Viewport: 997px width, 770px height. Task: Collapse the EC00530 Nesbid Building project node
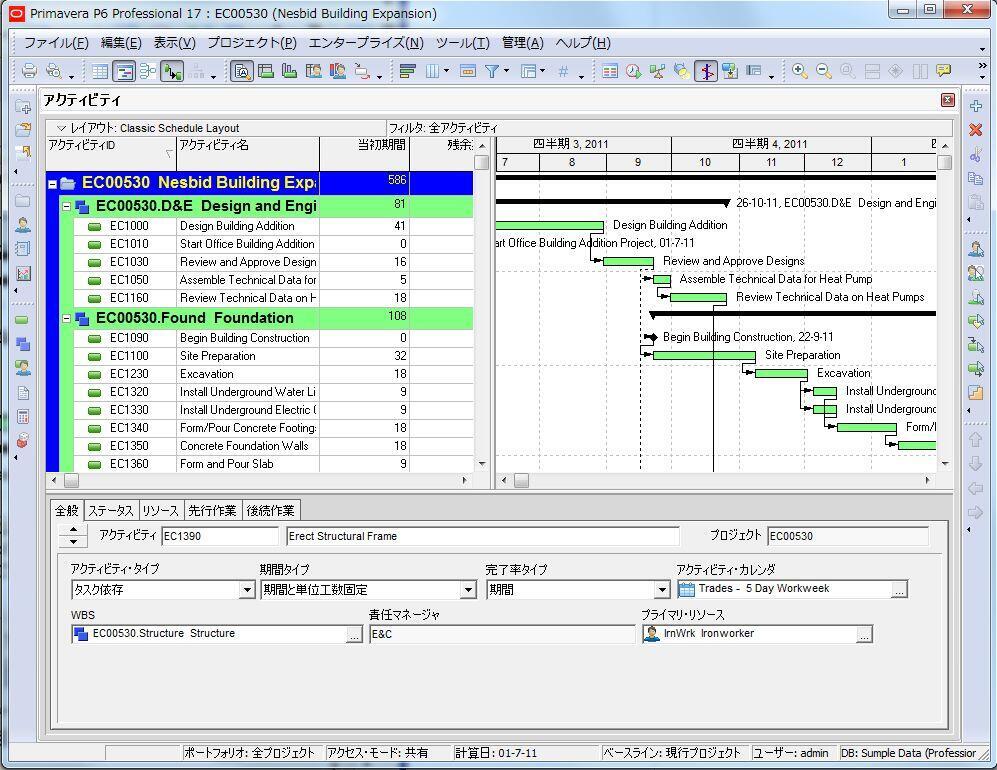[x=53, y=184]
